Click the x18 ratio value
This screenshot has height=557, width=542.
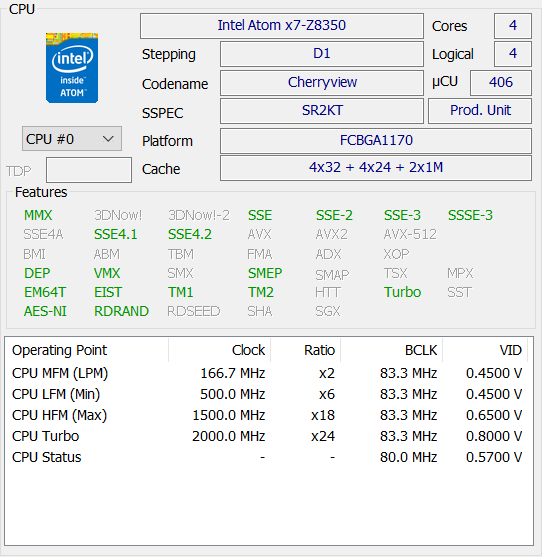[x=323, y=415]
